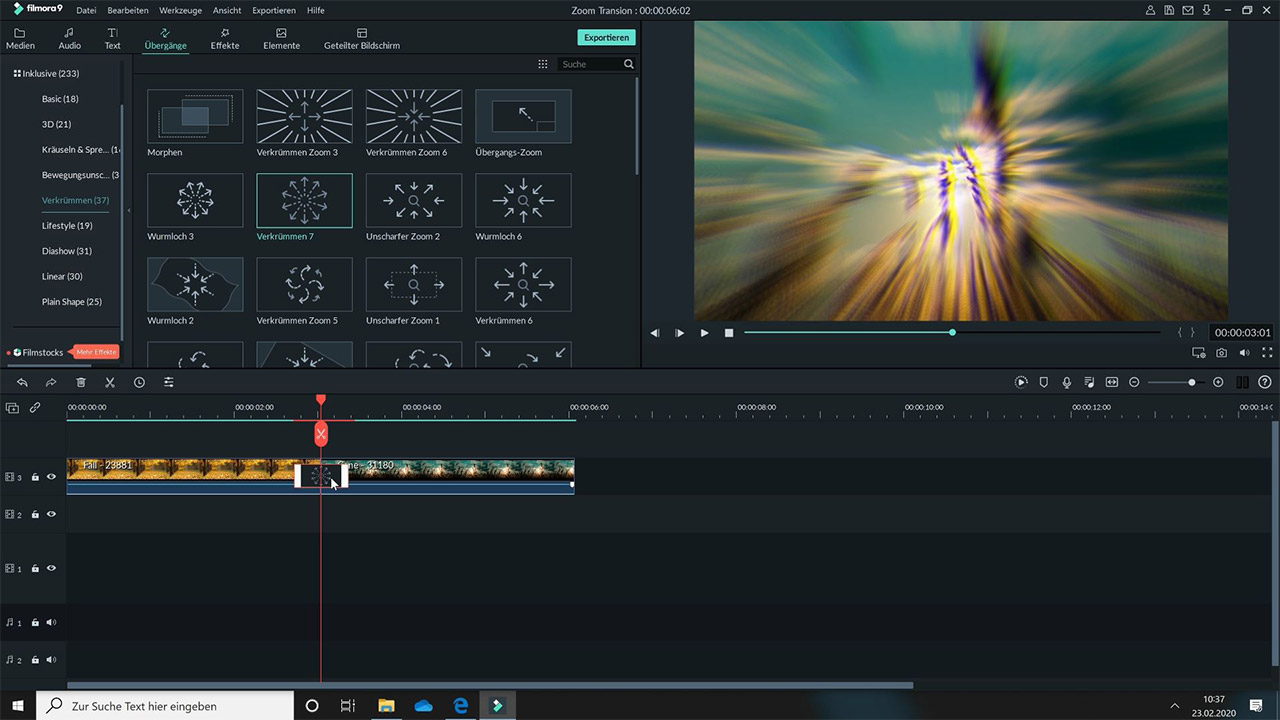Hide video track 3 with eye icon

click(51, 477)
